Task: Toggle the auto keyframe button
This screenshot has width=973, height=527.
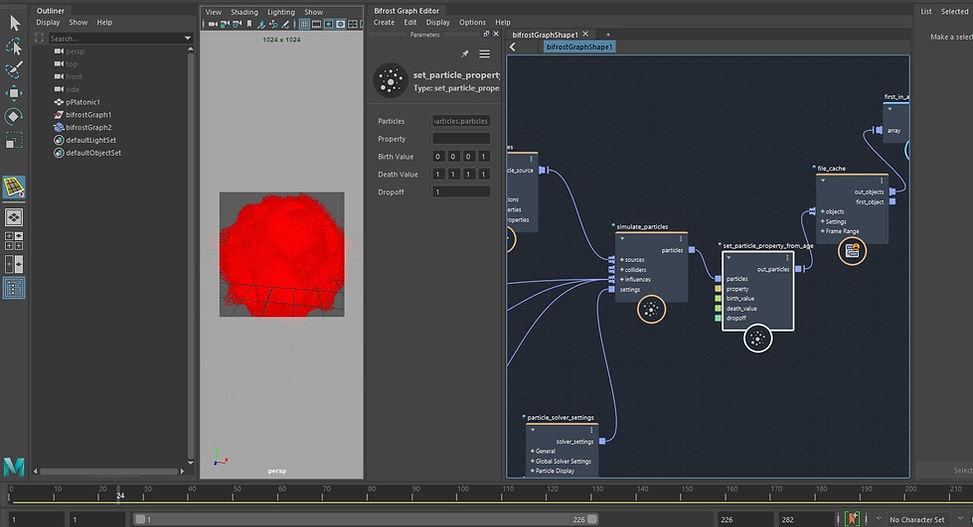Action: (x=853, y=519)
